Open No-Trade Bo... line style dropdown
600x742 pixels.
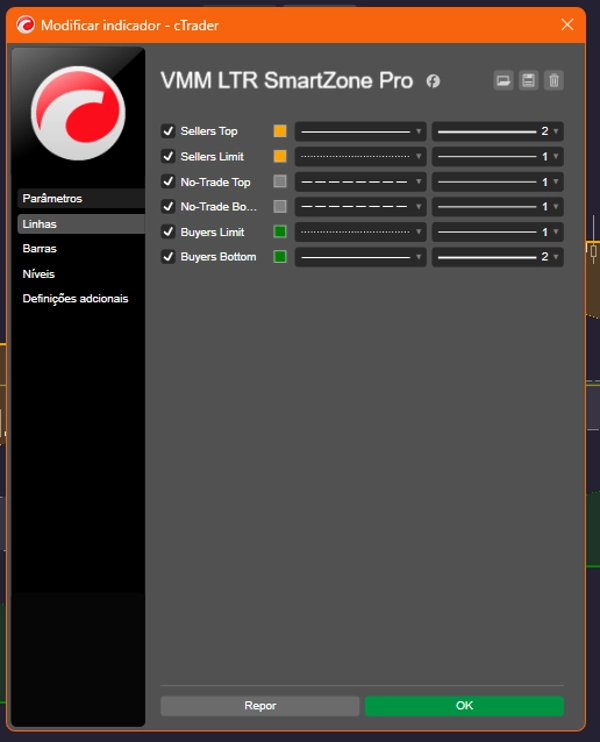[x=361, y=207]
